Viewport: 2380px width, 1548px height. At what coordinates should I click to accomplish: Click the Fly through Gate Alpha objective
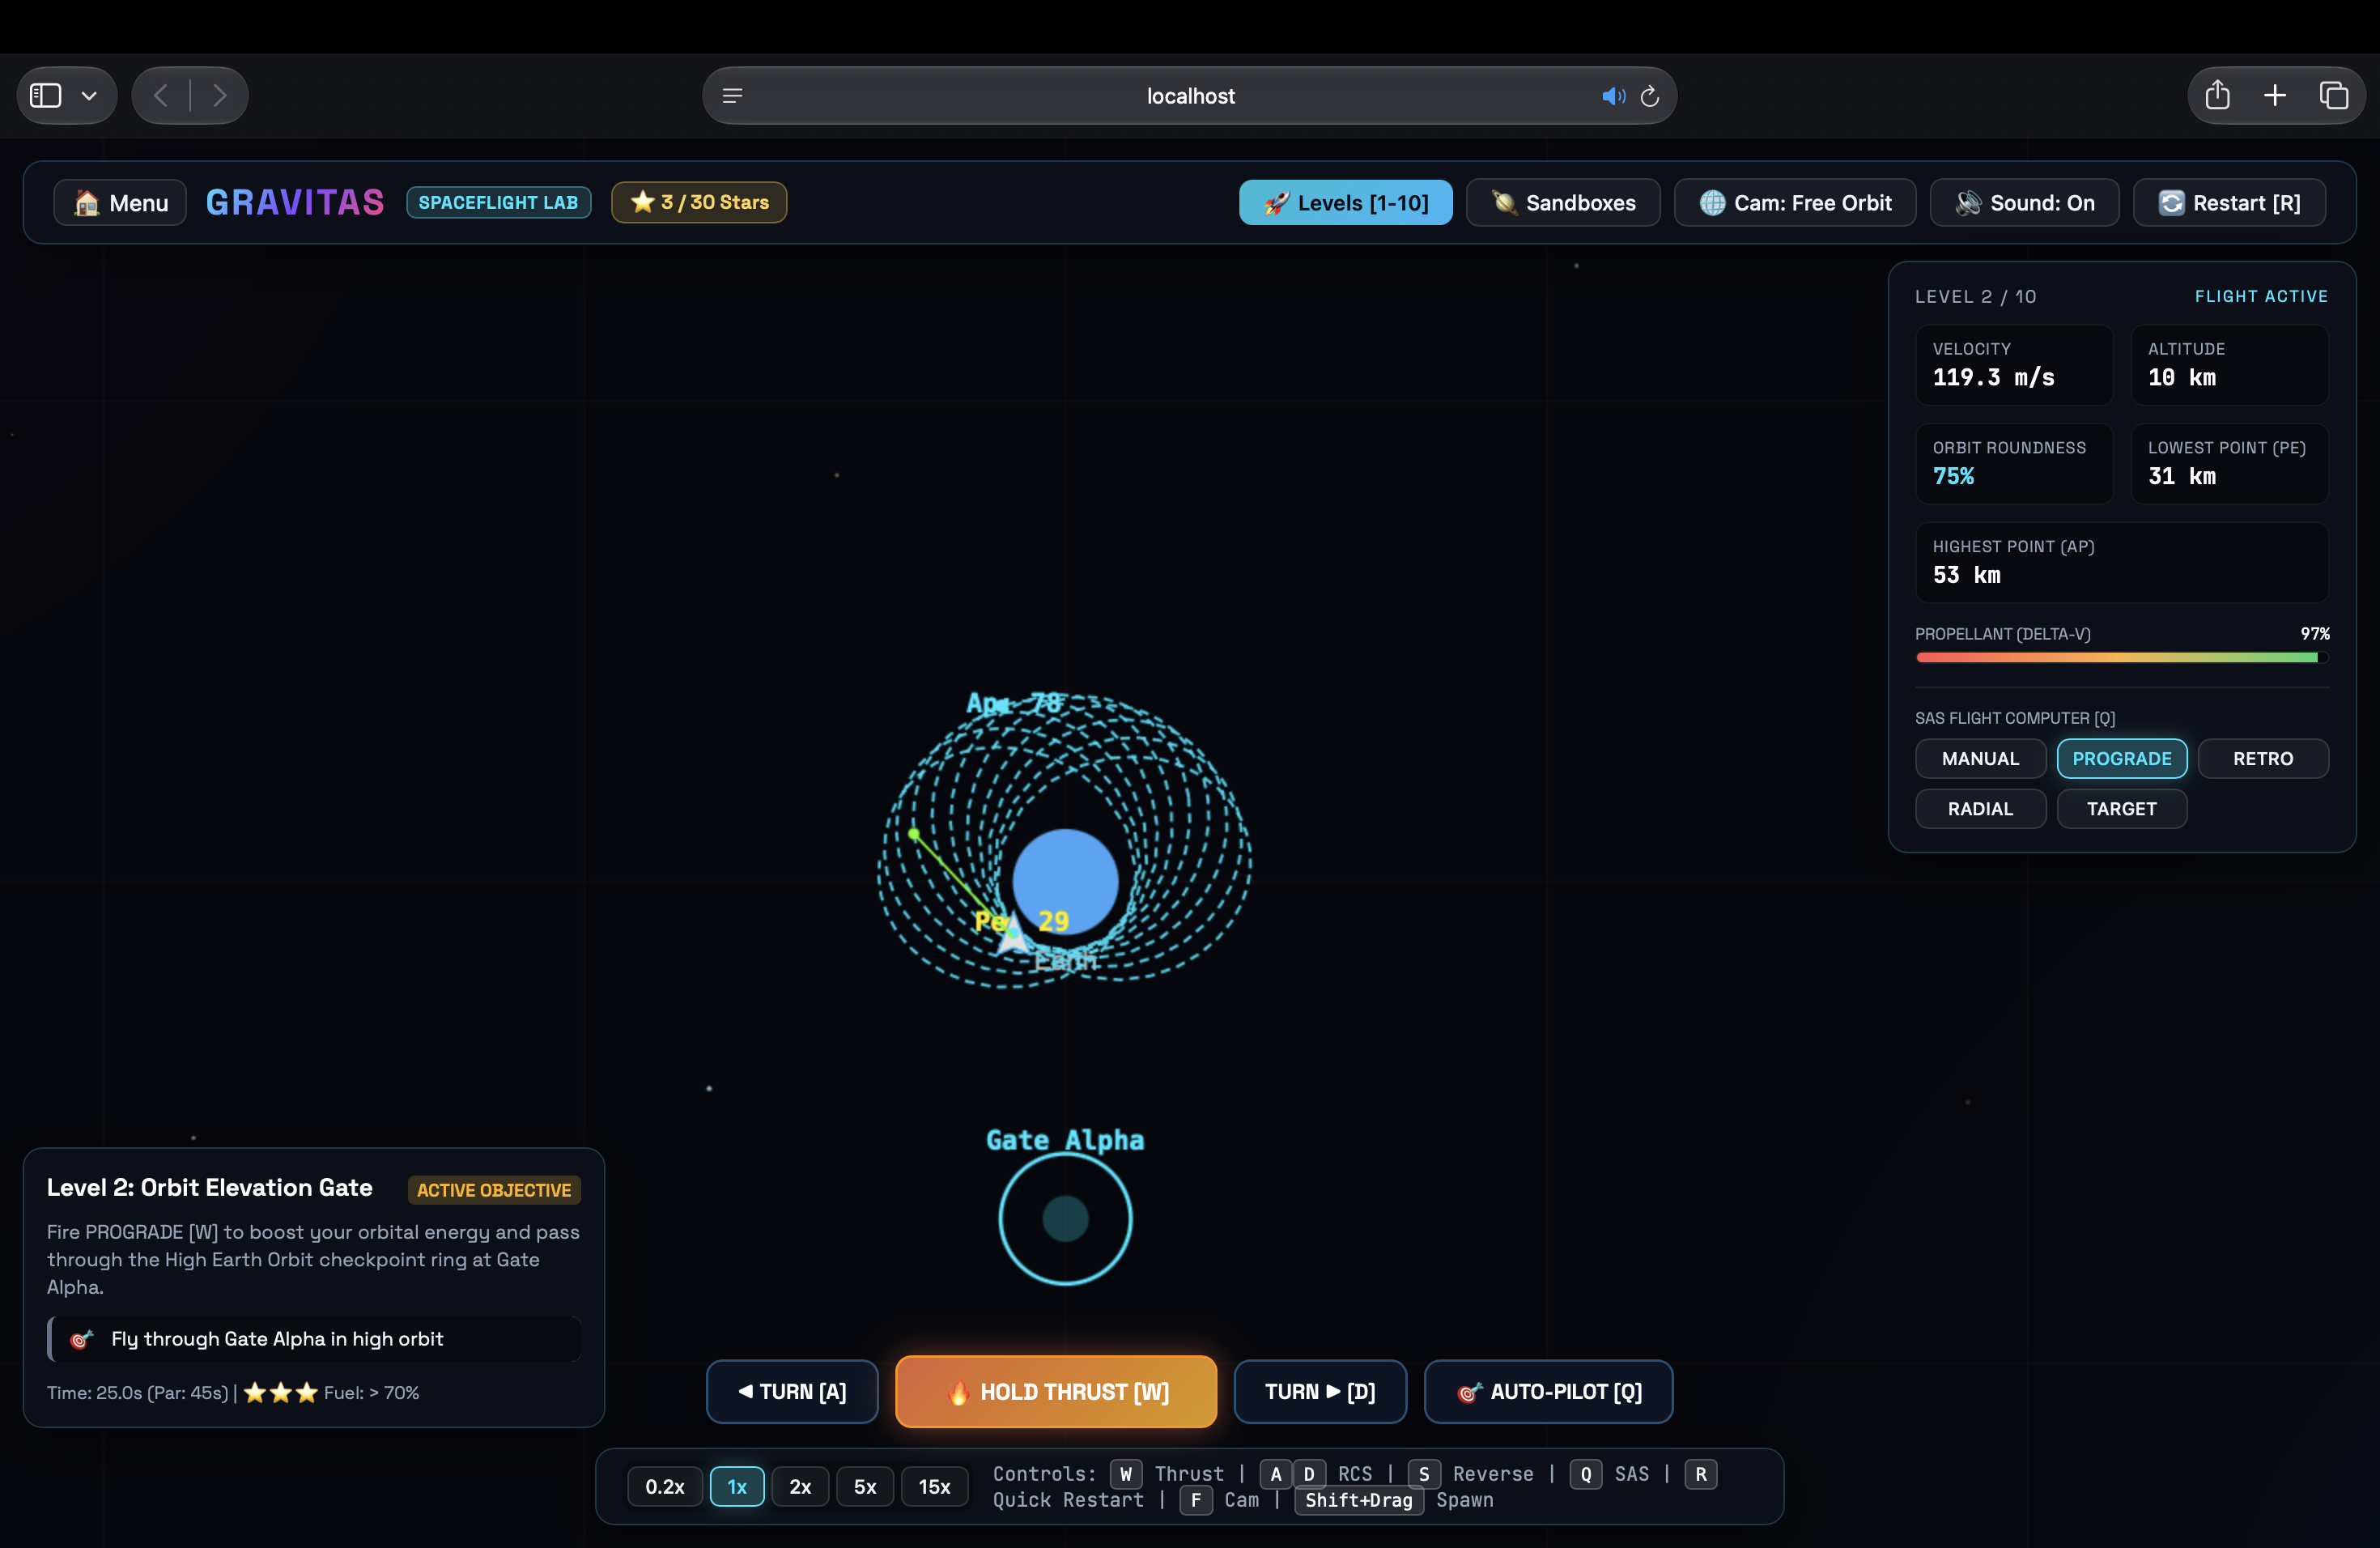click(x=314, y=1339)
